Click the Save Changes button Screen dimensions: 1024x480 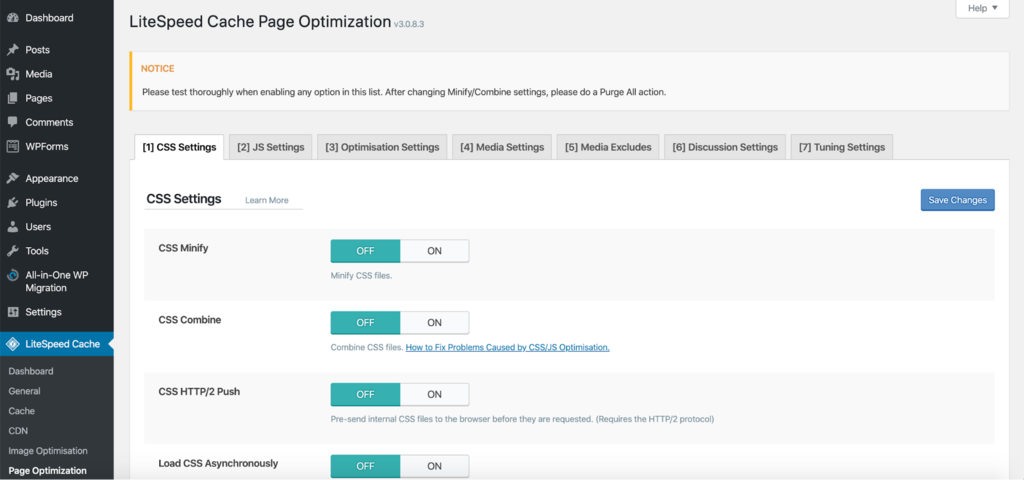click(x=957, y=200)
